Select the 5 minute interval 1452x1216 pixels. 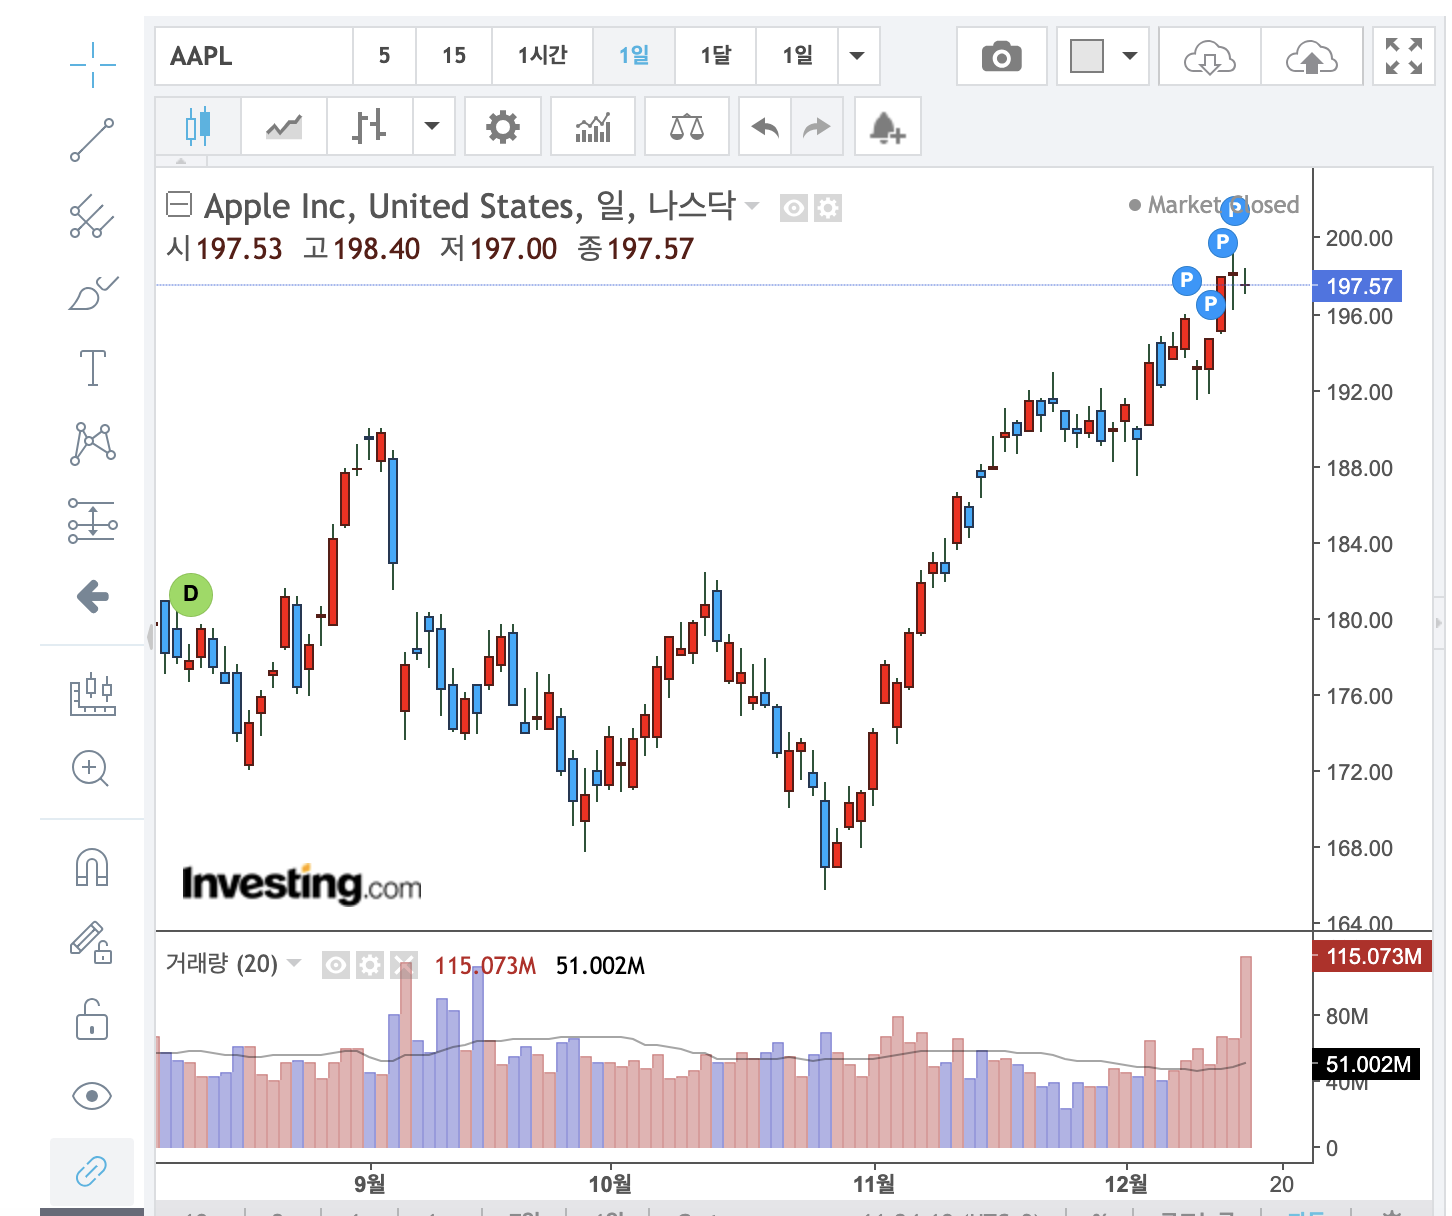(x=384, y=56)
